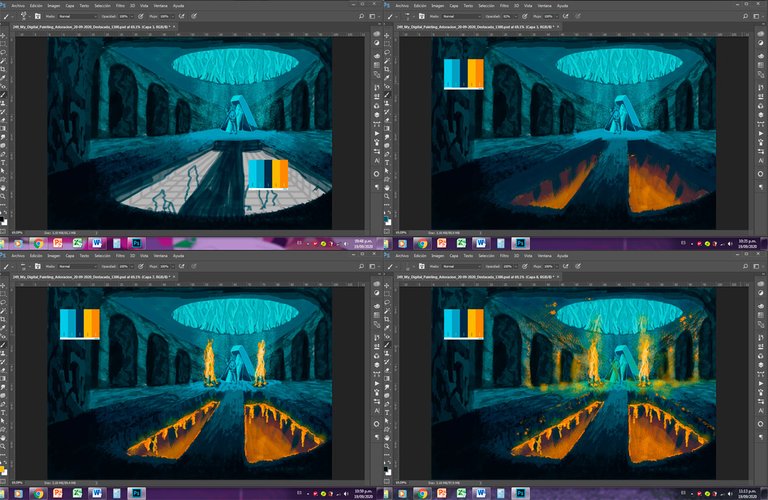The width and height of the screenshot is (768, 500).
Task: Select the Spot Healing tool in bottom-left window
Action: pos(5,336)
